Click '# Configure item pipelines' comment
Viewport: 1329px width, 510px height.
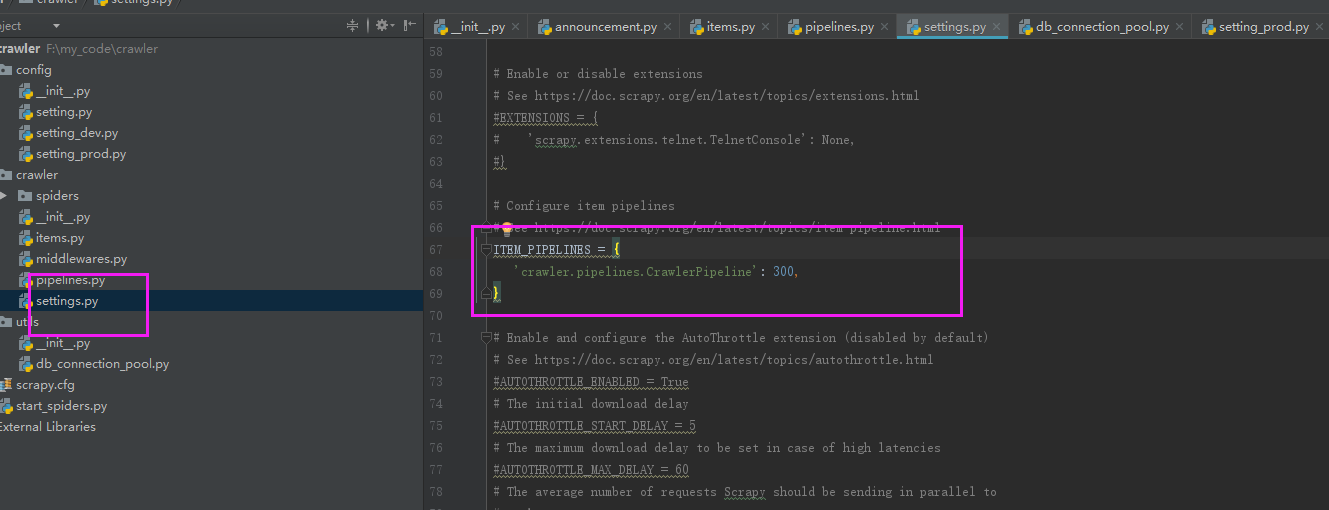pyautogui.click(x=584, y=206)
